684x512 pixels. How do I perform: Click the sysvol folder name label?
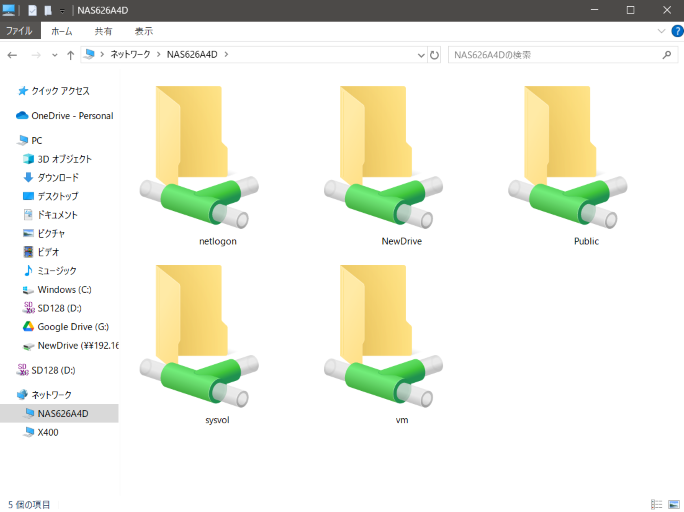217,420
